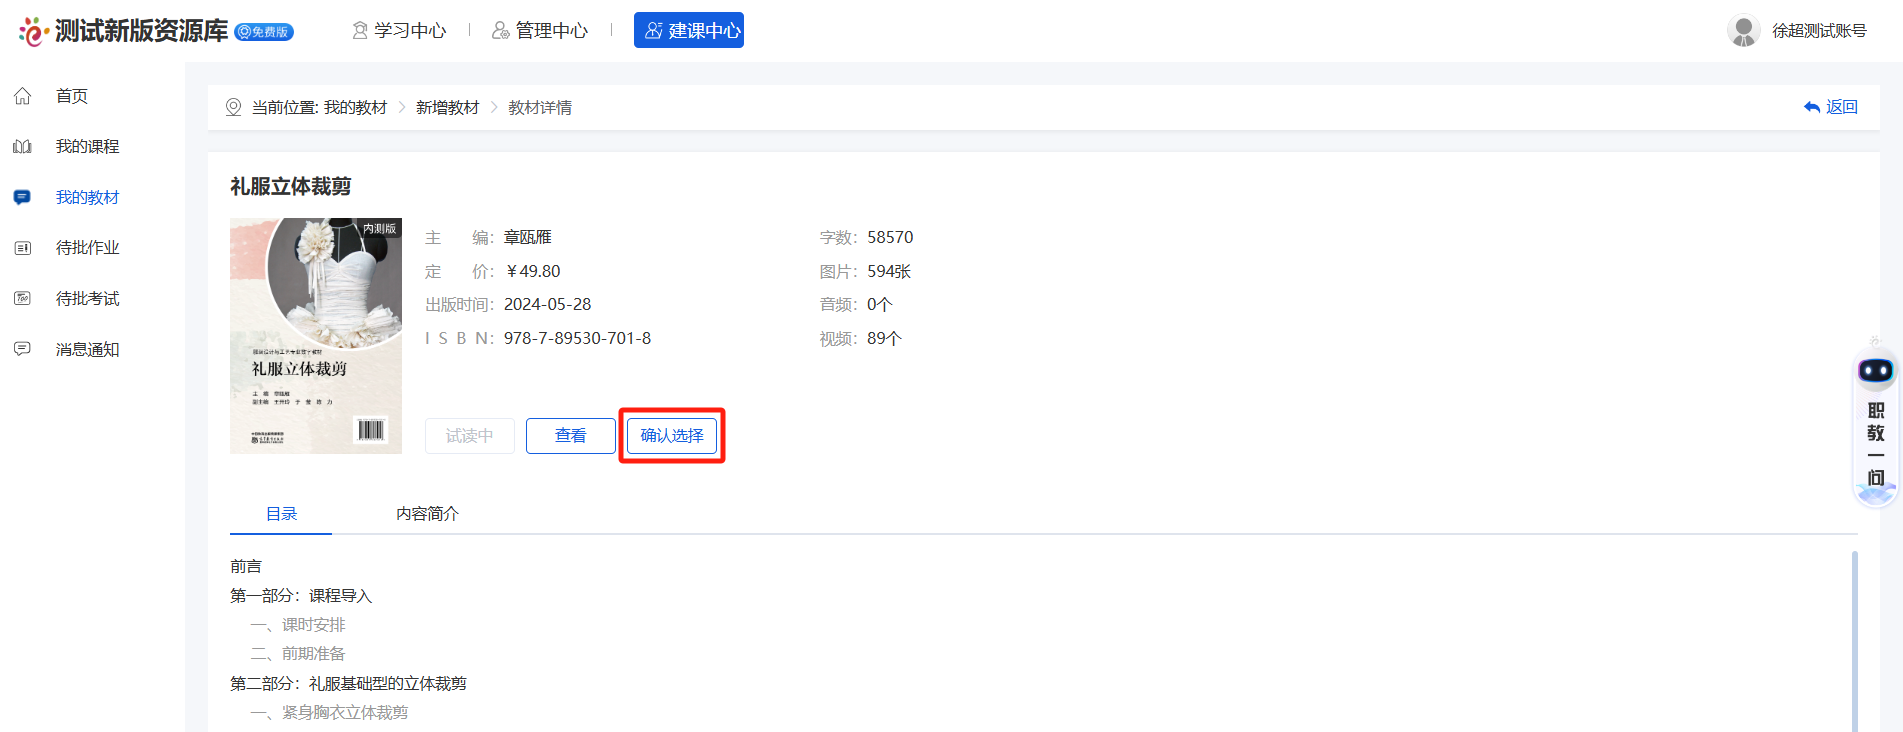Click the home icon in the sidebar

[22, 96]
